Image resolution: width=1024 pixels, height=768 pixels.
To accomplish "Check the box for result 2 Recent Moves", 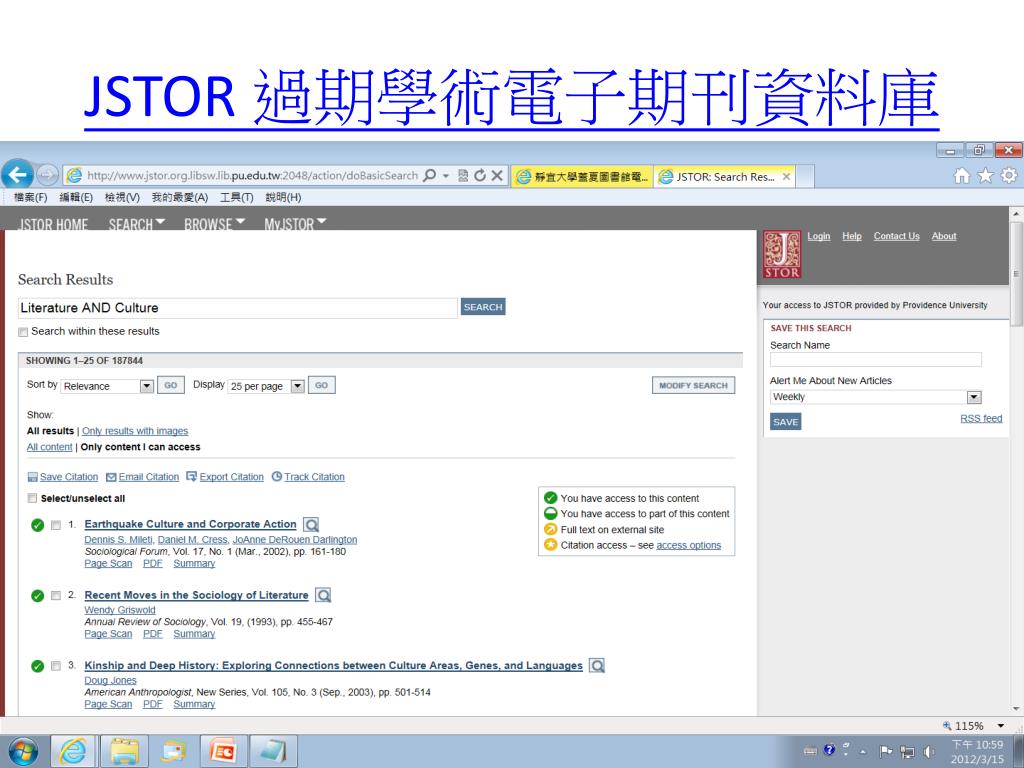I will [56, 596].
